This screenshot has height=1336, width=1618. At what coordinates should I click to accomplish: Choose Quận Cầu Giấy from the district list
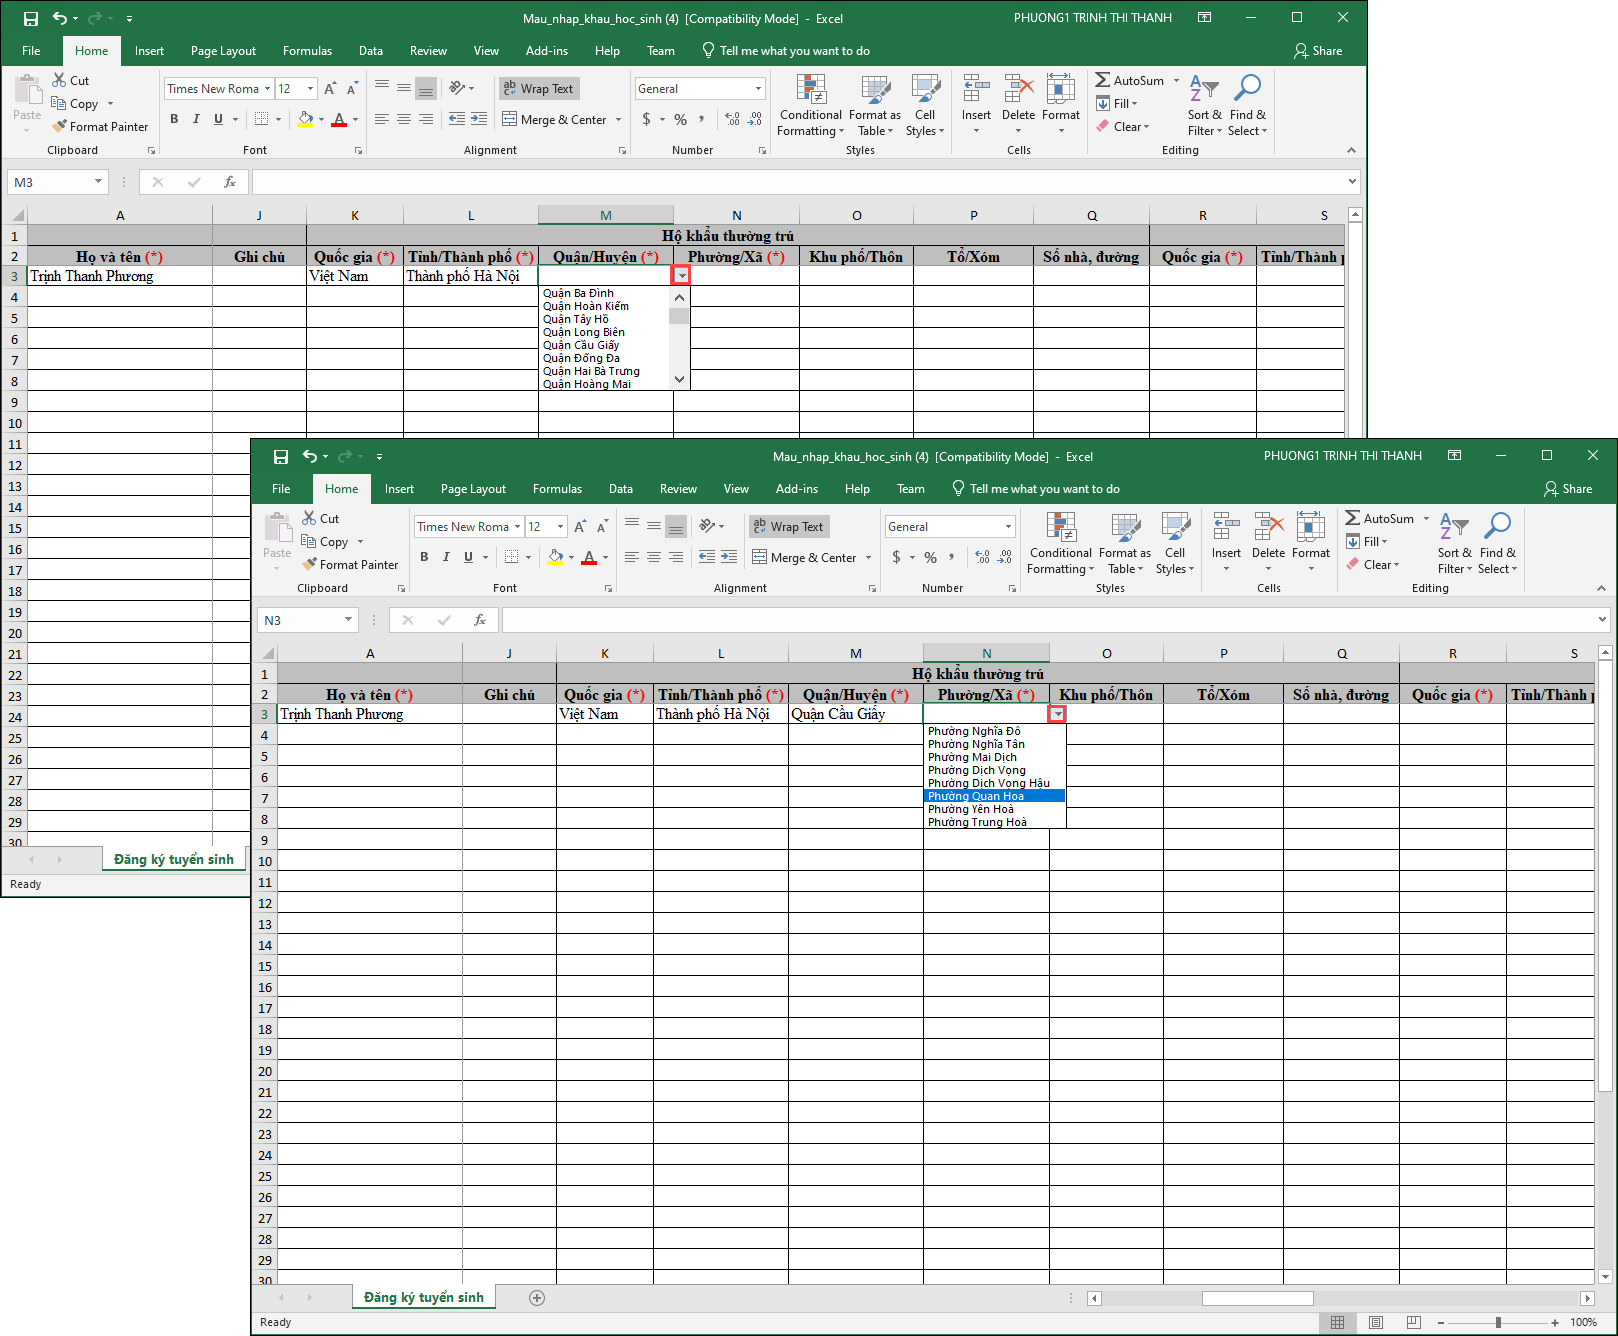(581, 345)
